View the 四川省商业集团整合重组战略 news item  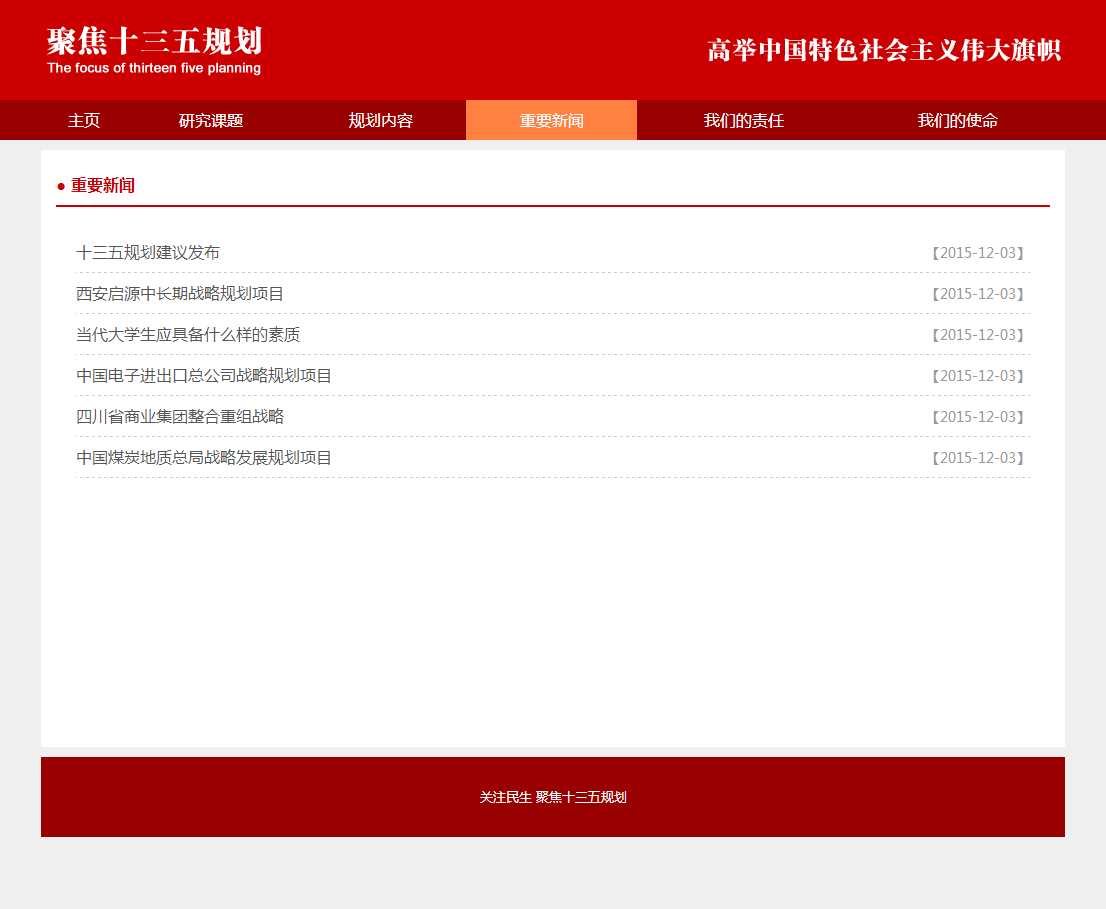point(180,417)
